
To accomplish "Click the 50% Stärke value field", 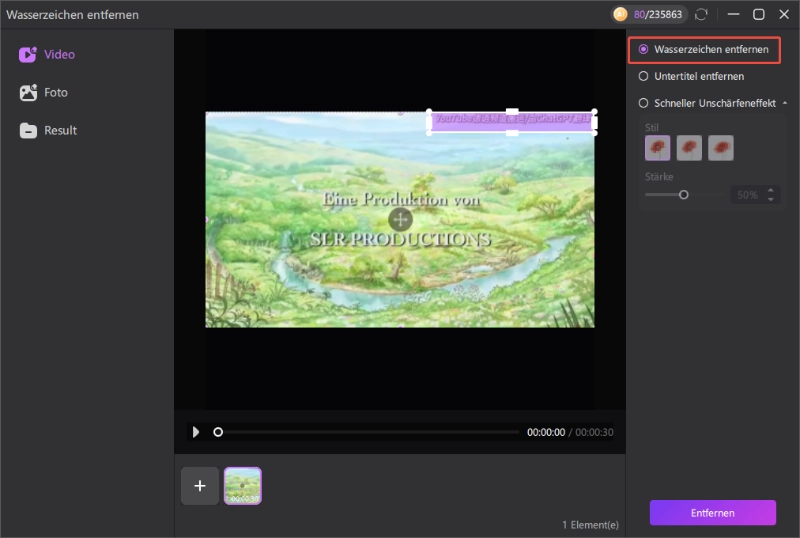I will [x=747, y=194].
